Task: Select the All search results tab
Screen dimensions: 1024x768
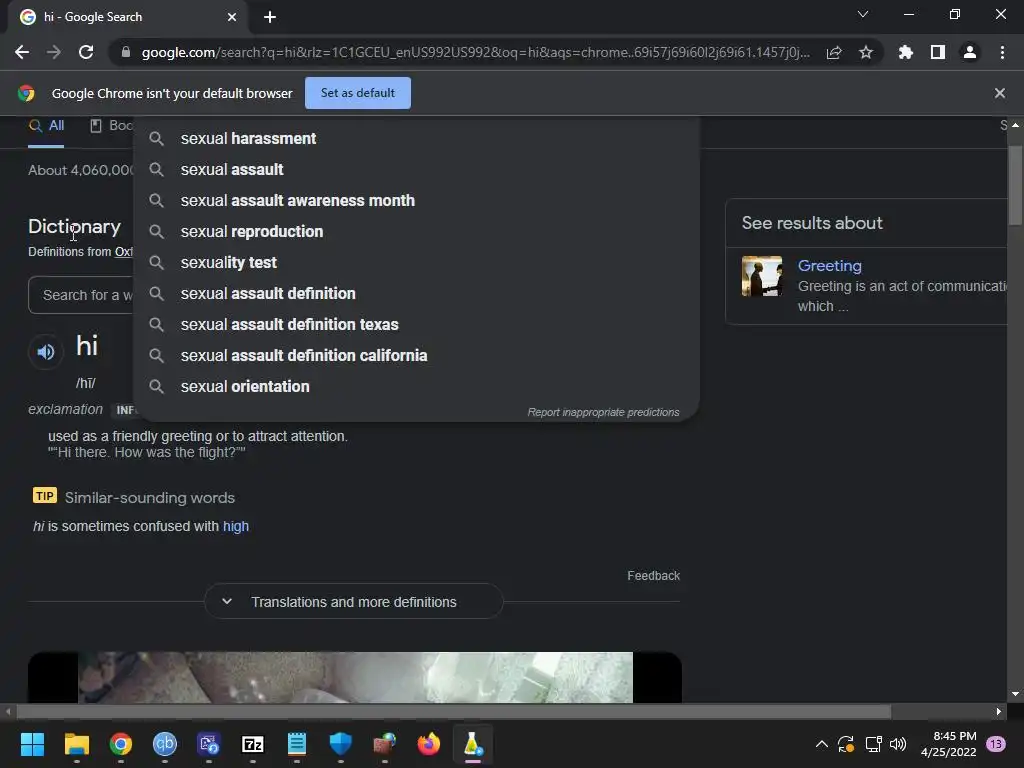Action: click(x=46, y=125)
